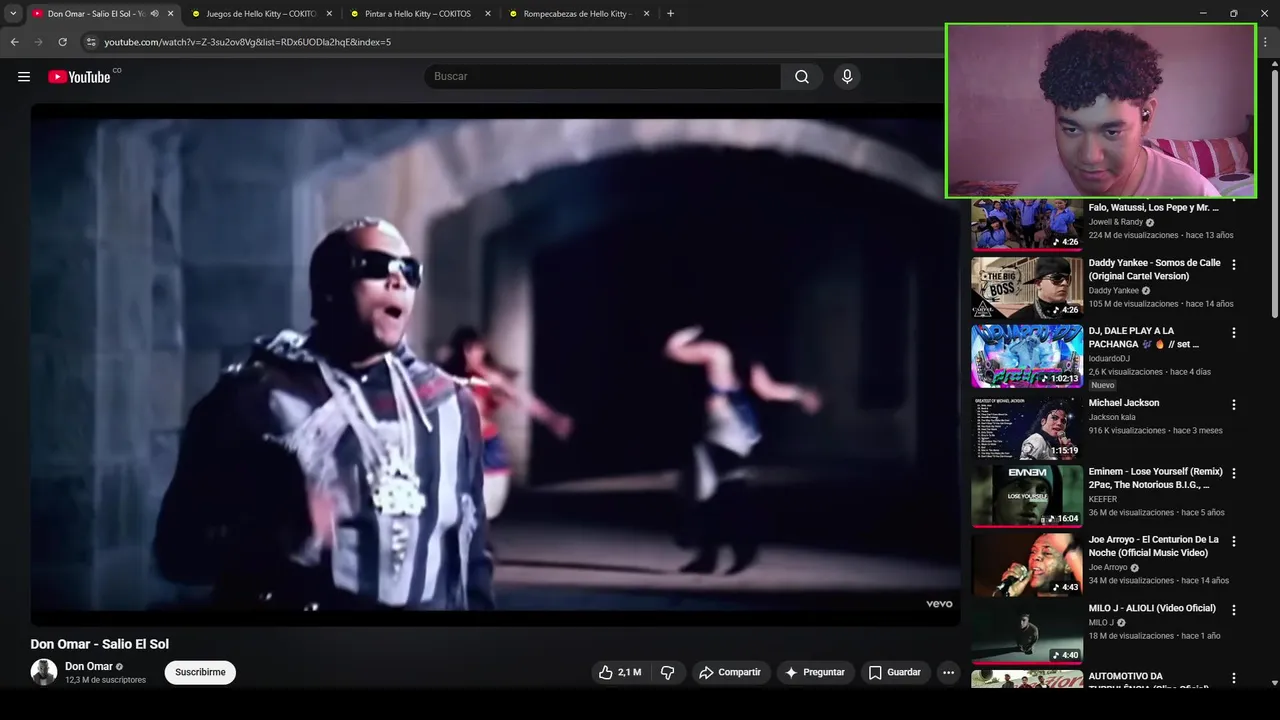The width and height of the screenshot is (1280, 720).
Task: Click the '12,3 M de suscriptores' text
Action: click(x=105, y=680)
